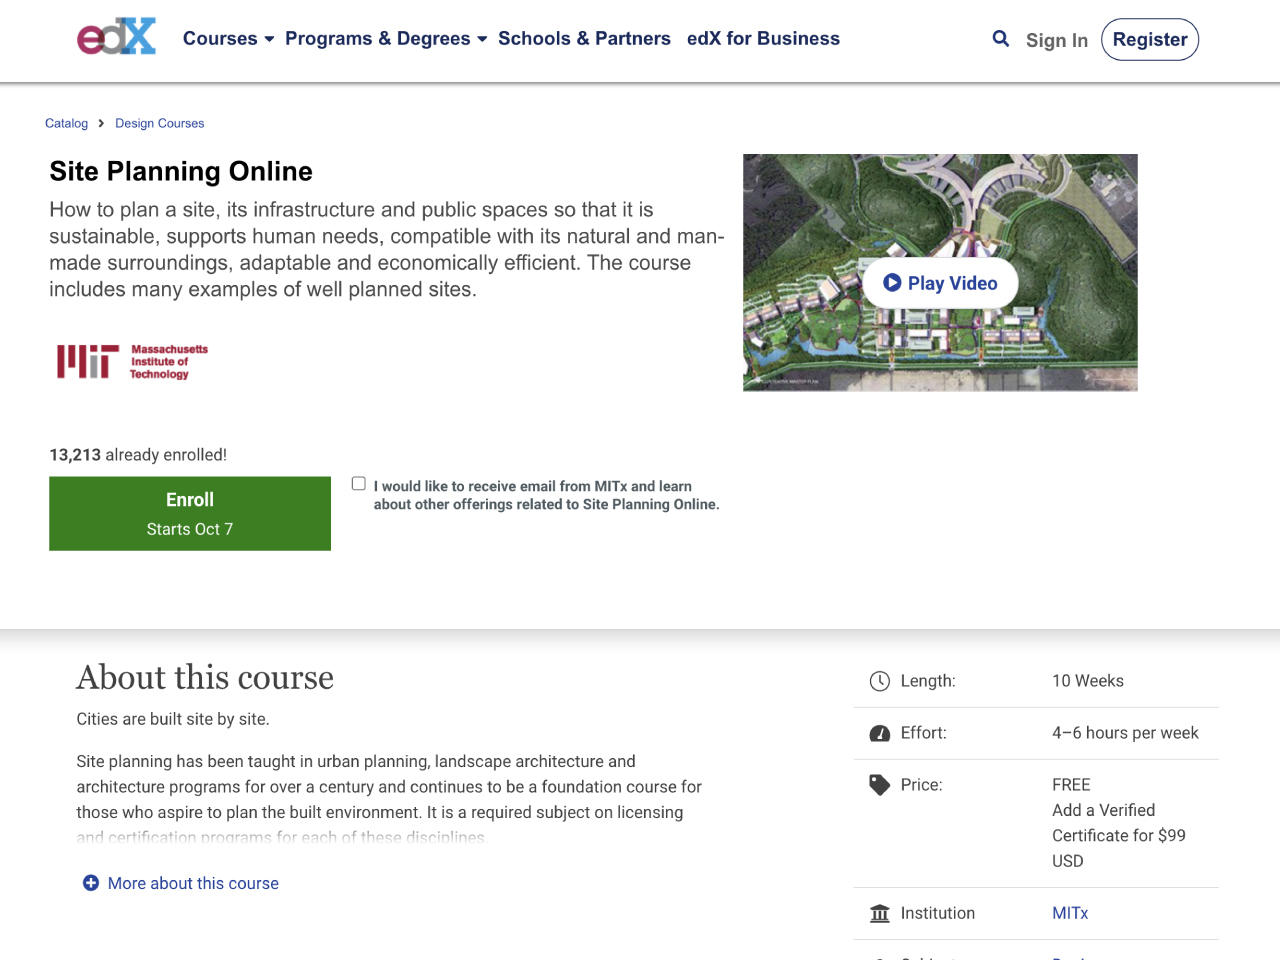Image resolution: width=1280 pixels, height=960 pixels.
Task: Open the MITx institution link
Action: coord(1070,913)
